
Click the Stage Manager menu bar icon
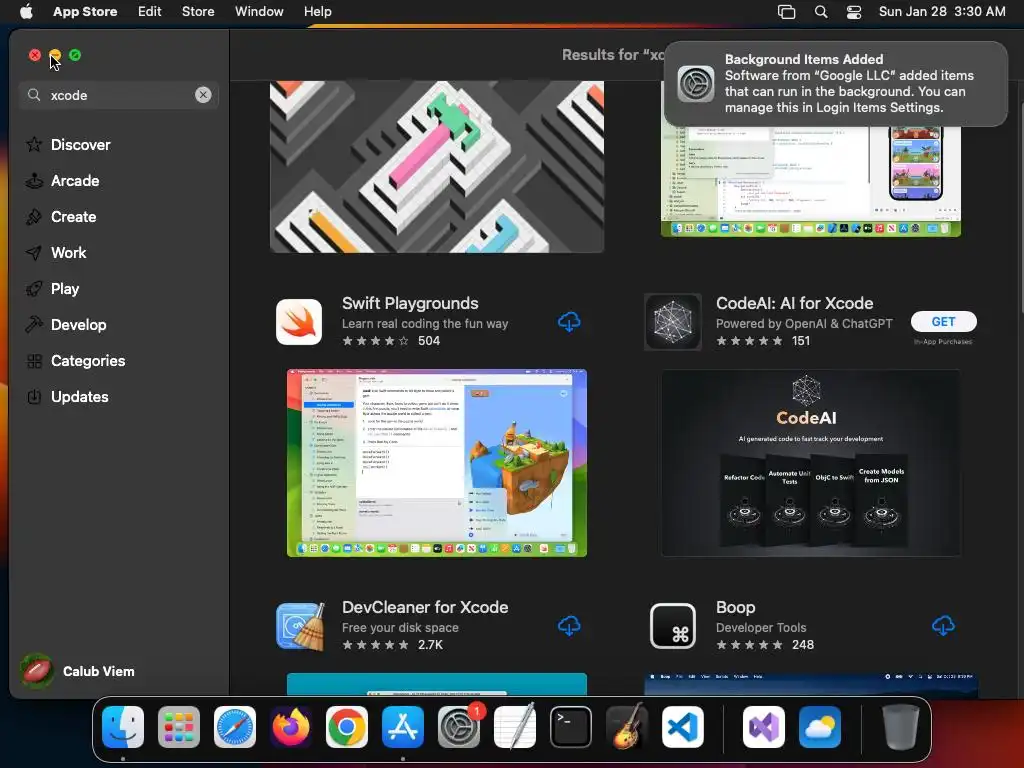coord(786,12)
